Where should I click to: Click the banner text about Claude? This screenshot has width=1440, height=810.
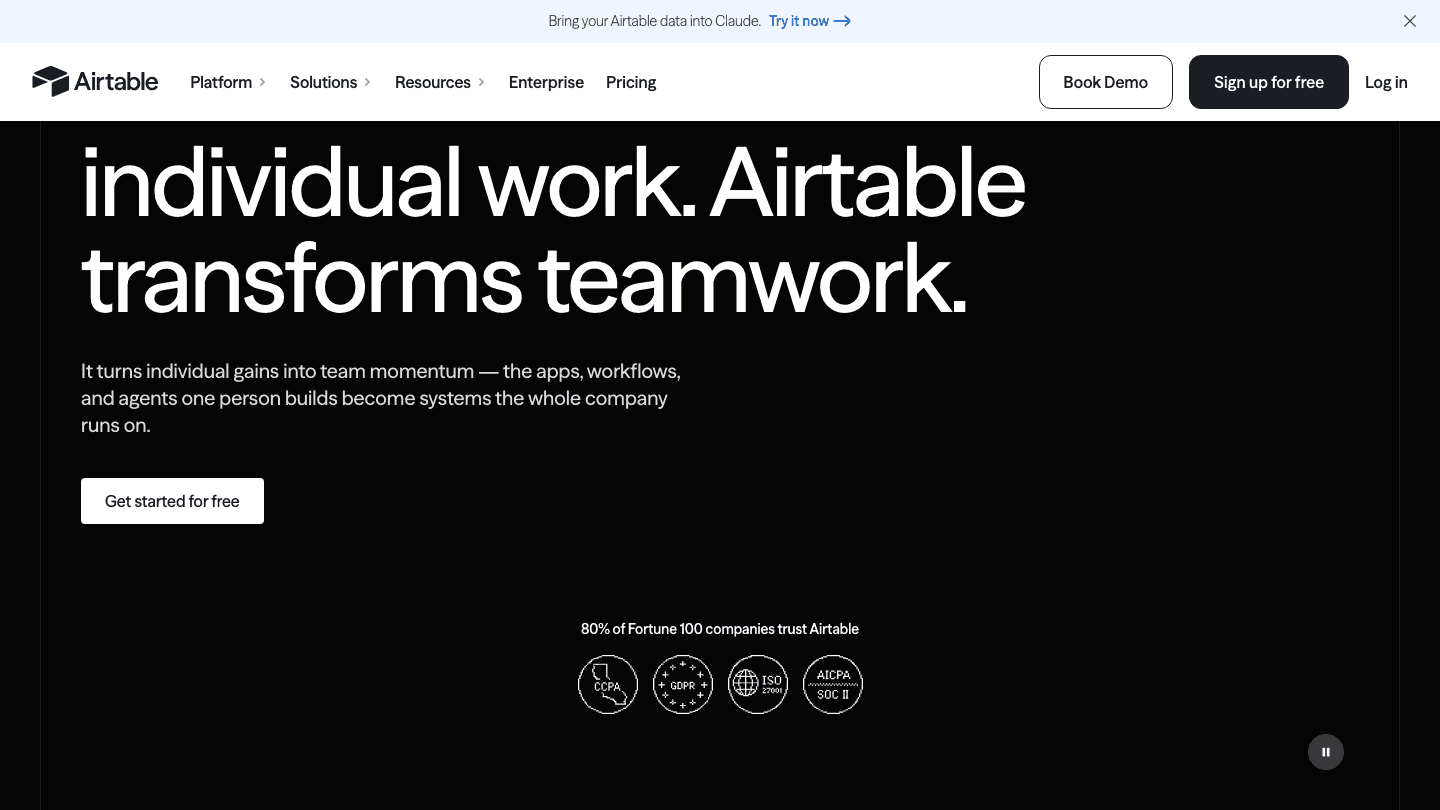655,21
